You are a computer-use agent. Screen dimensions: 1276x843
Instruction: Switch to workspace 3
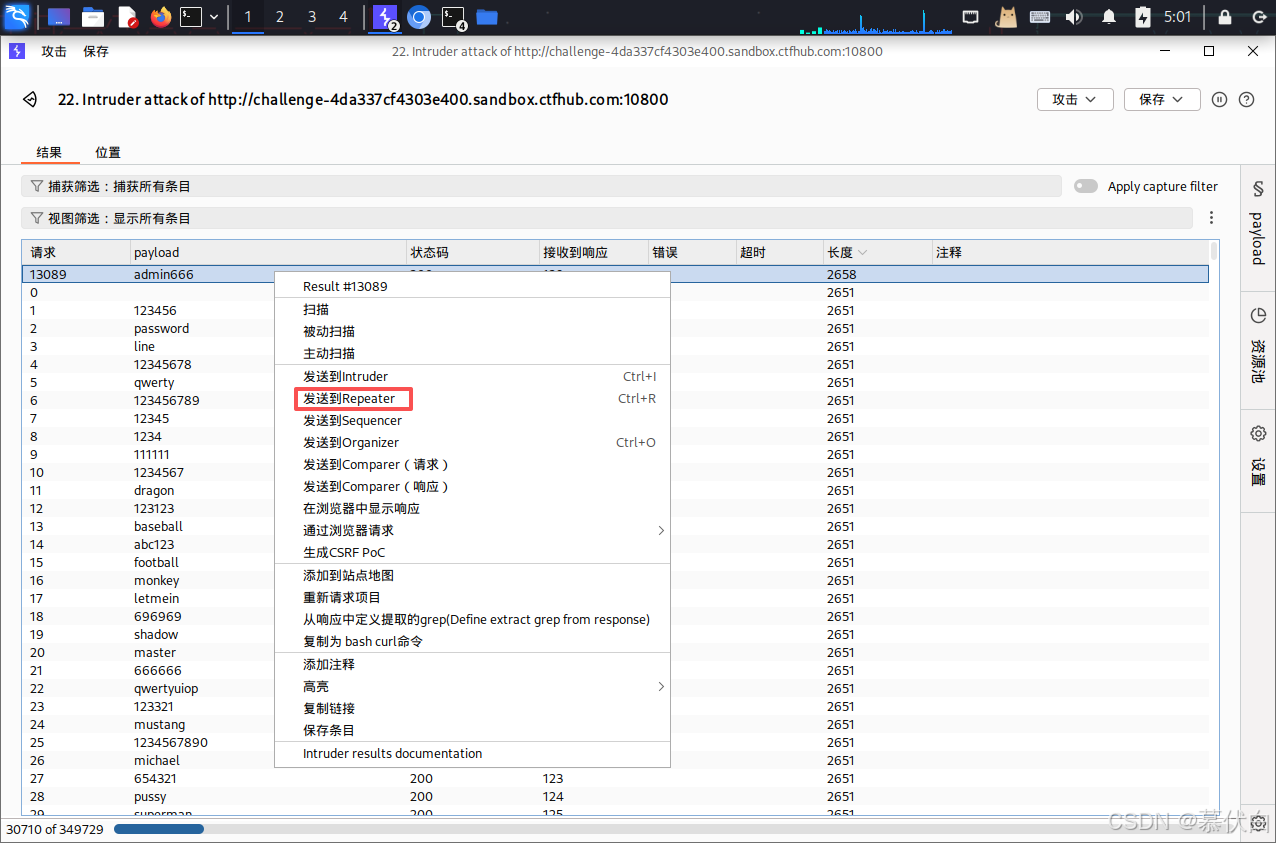312,17
